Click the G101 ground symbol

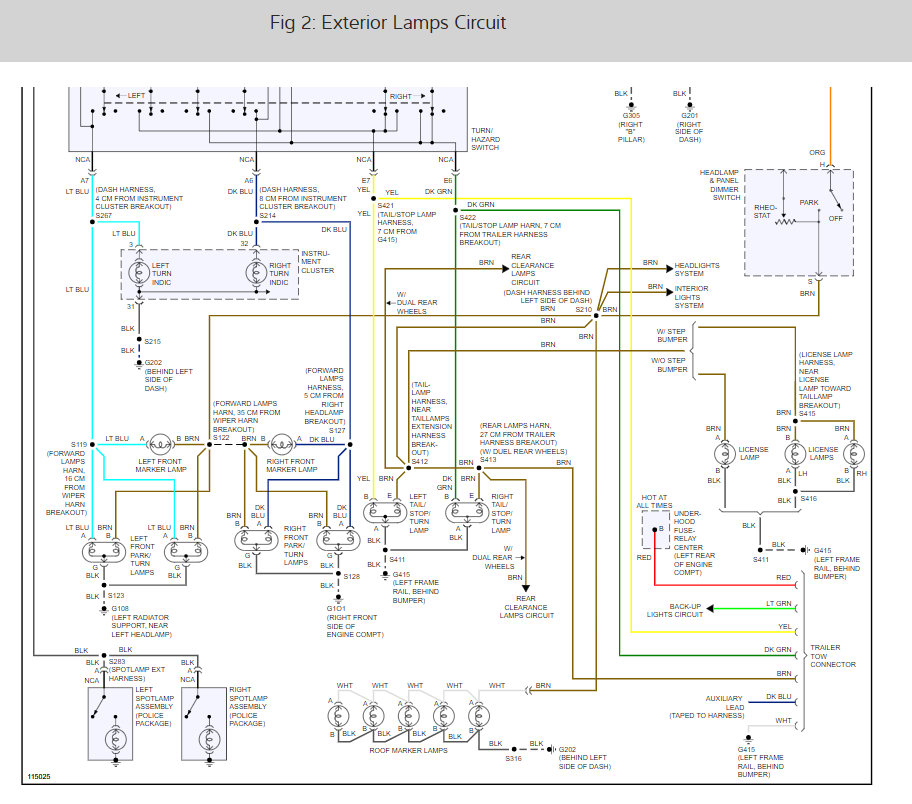click(x=338, y=598)
